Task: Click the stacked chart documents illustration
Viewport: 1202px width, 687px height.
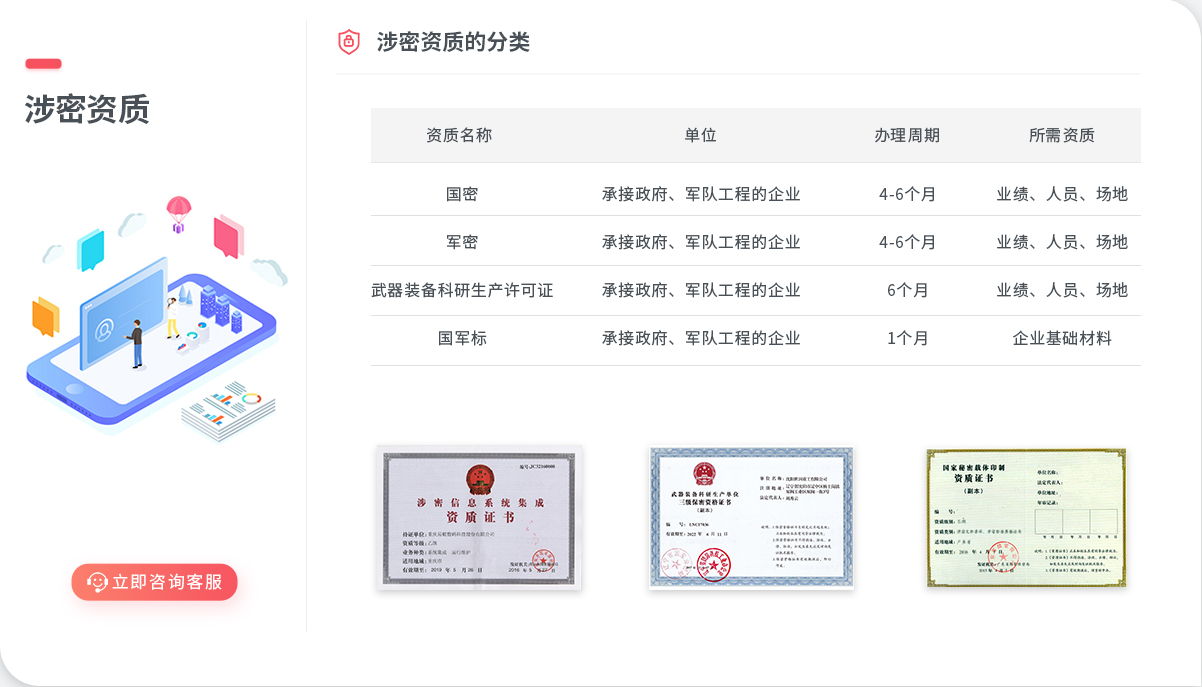Action: [x=230, y=412]
